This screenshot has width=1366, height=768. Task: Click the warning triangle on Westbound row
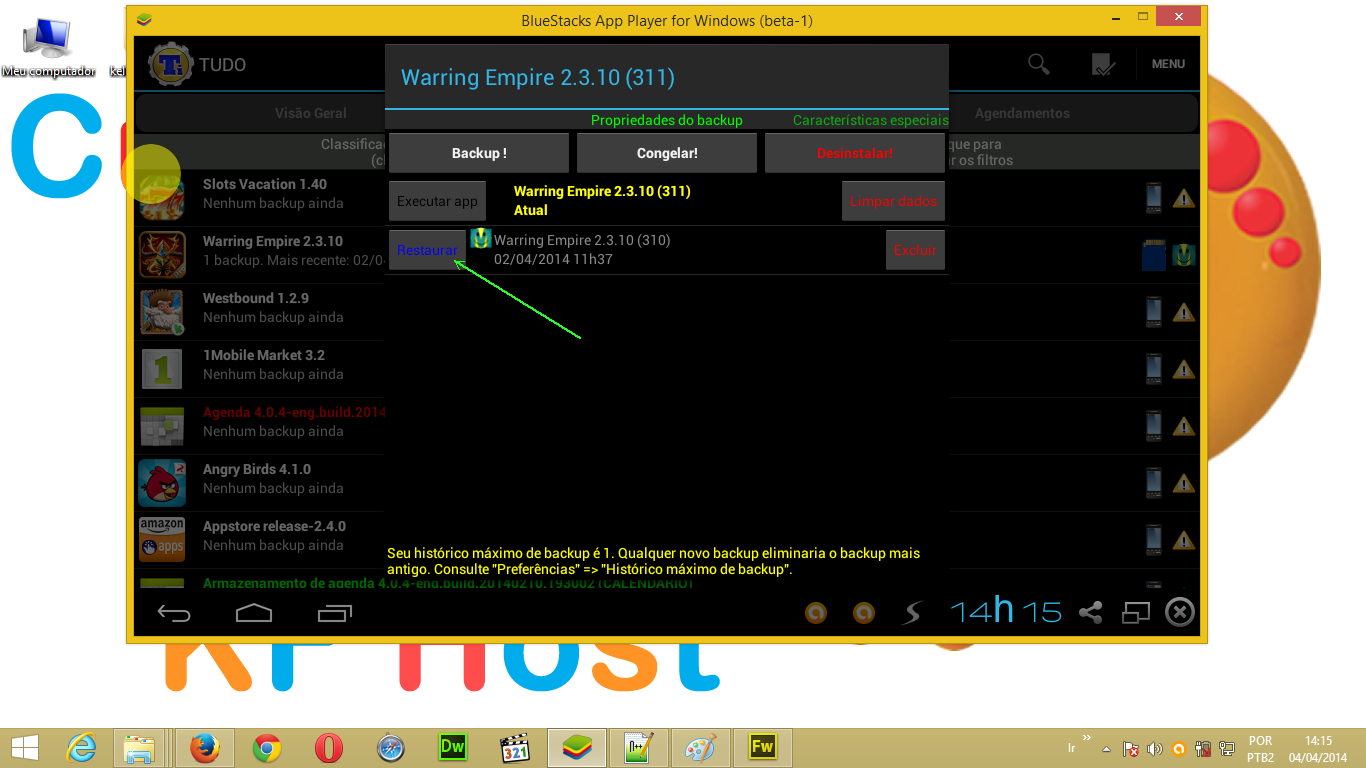tap(1184, 312)
